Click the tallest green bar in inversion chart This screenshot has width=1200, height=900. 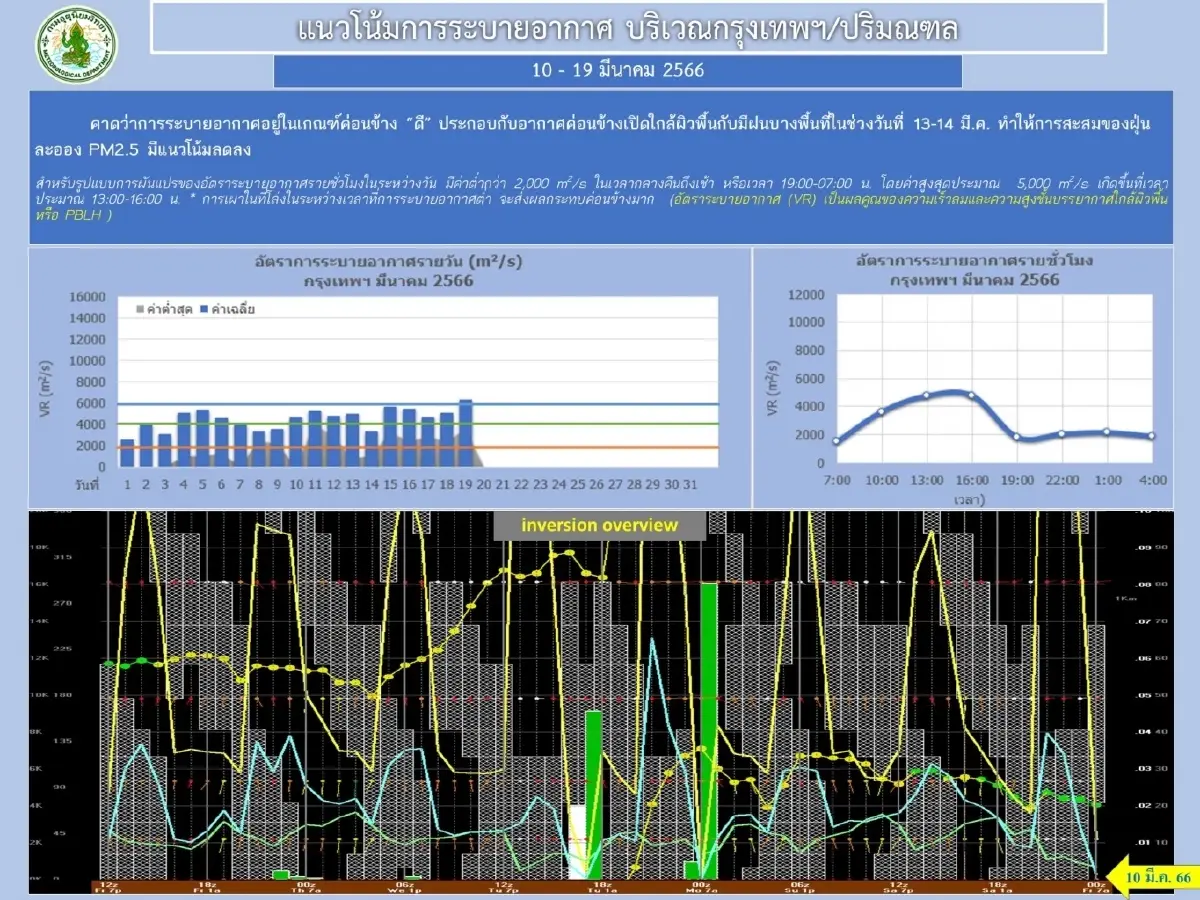pos(708,731)
